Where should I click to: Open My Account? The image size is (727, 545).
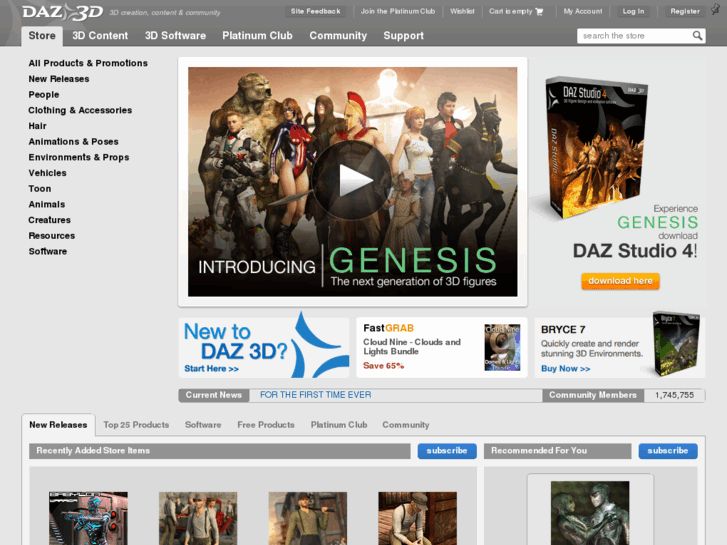click(x=583, y=11)
